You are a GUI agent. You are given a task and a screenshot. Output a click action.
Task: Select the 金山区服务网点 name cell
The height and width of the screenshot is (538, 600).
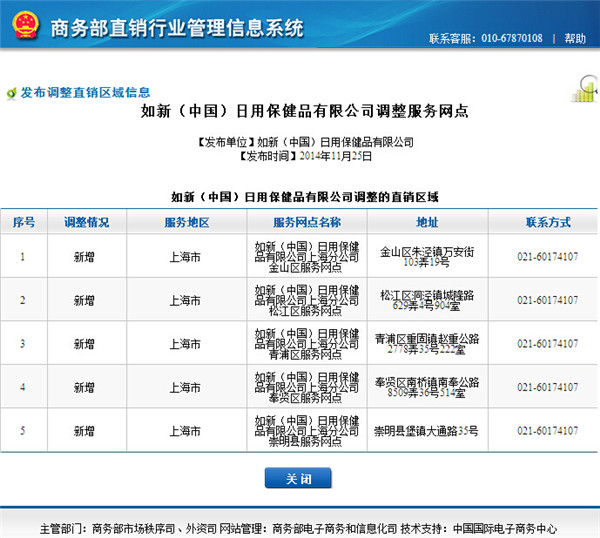click(x=306, y=257)
